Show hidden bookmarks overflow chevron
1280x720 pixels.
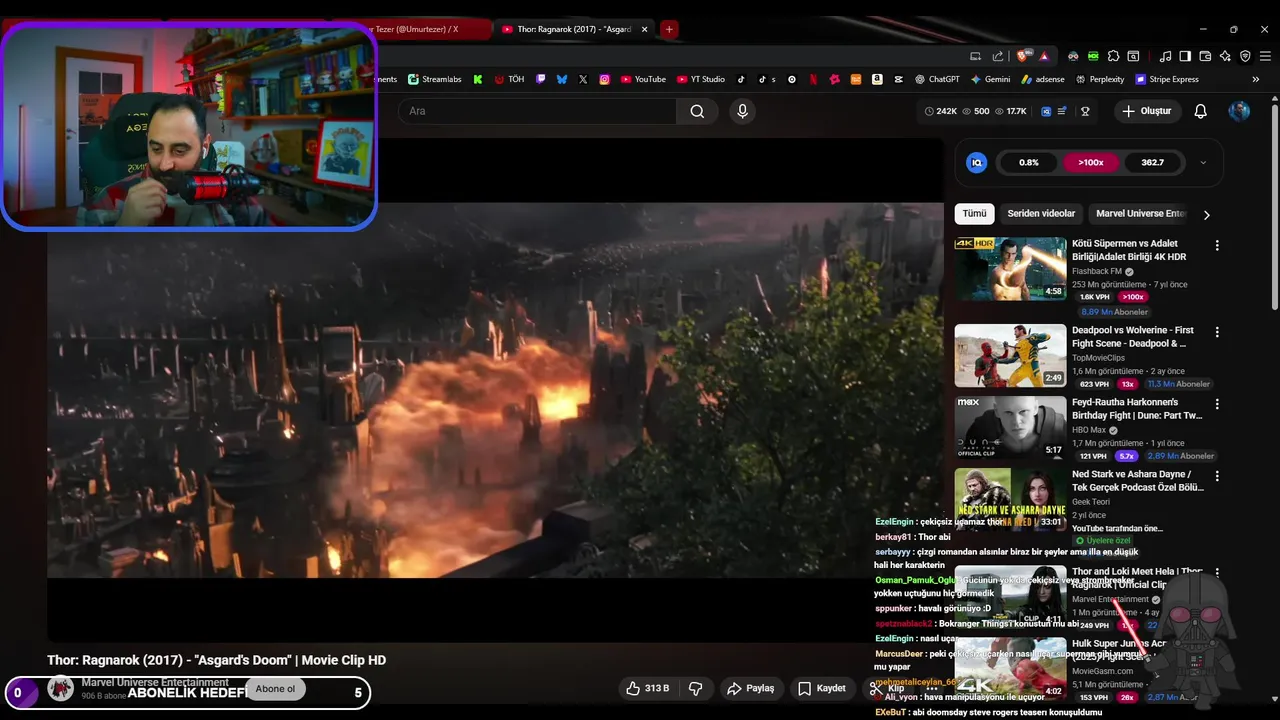tap(1256, 79)
